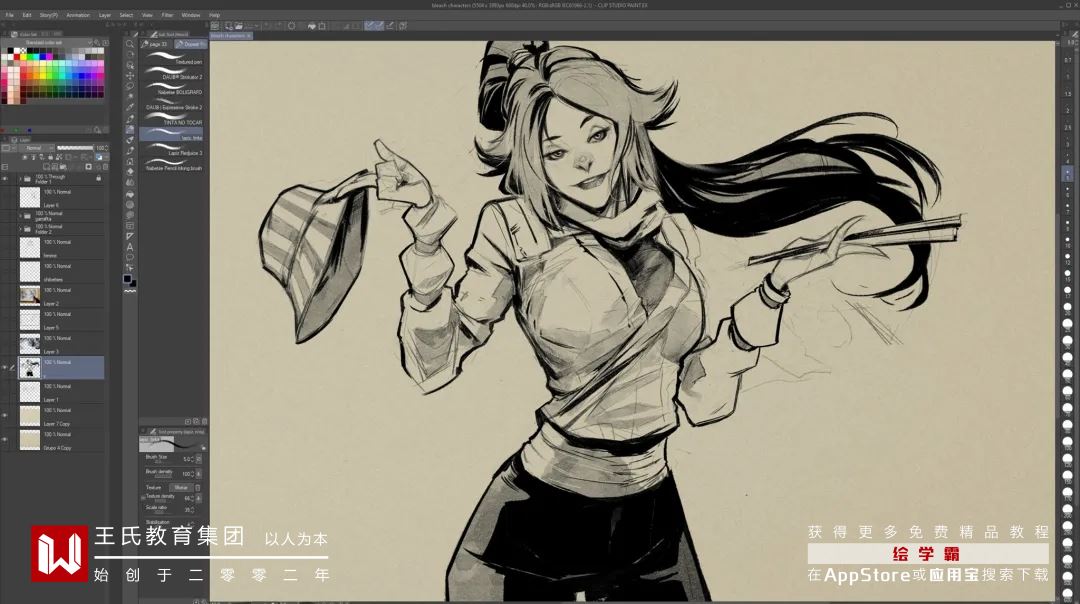Click the main drawing color swatch in toolbar
Screen dimensions: 1080x604
coord(127,279)
